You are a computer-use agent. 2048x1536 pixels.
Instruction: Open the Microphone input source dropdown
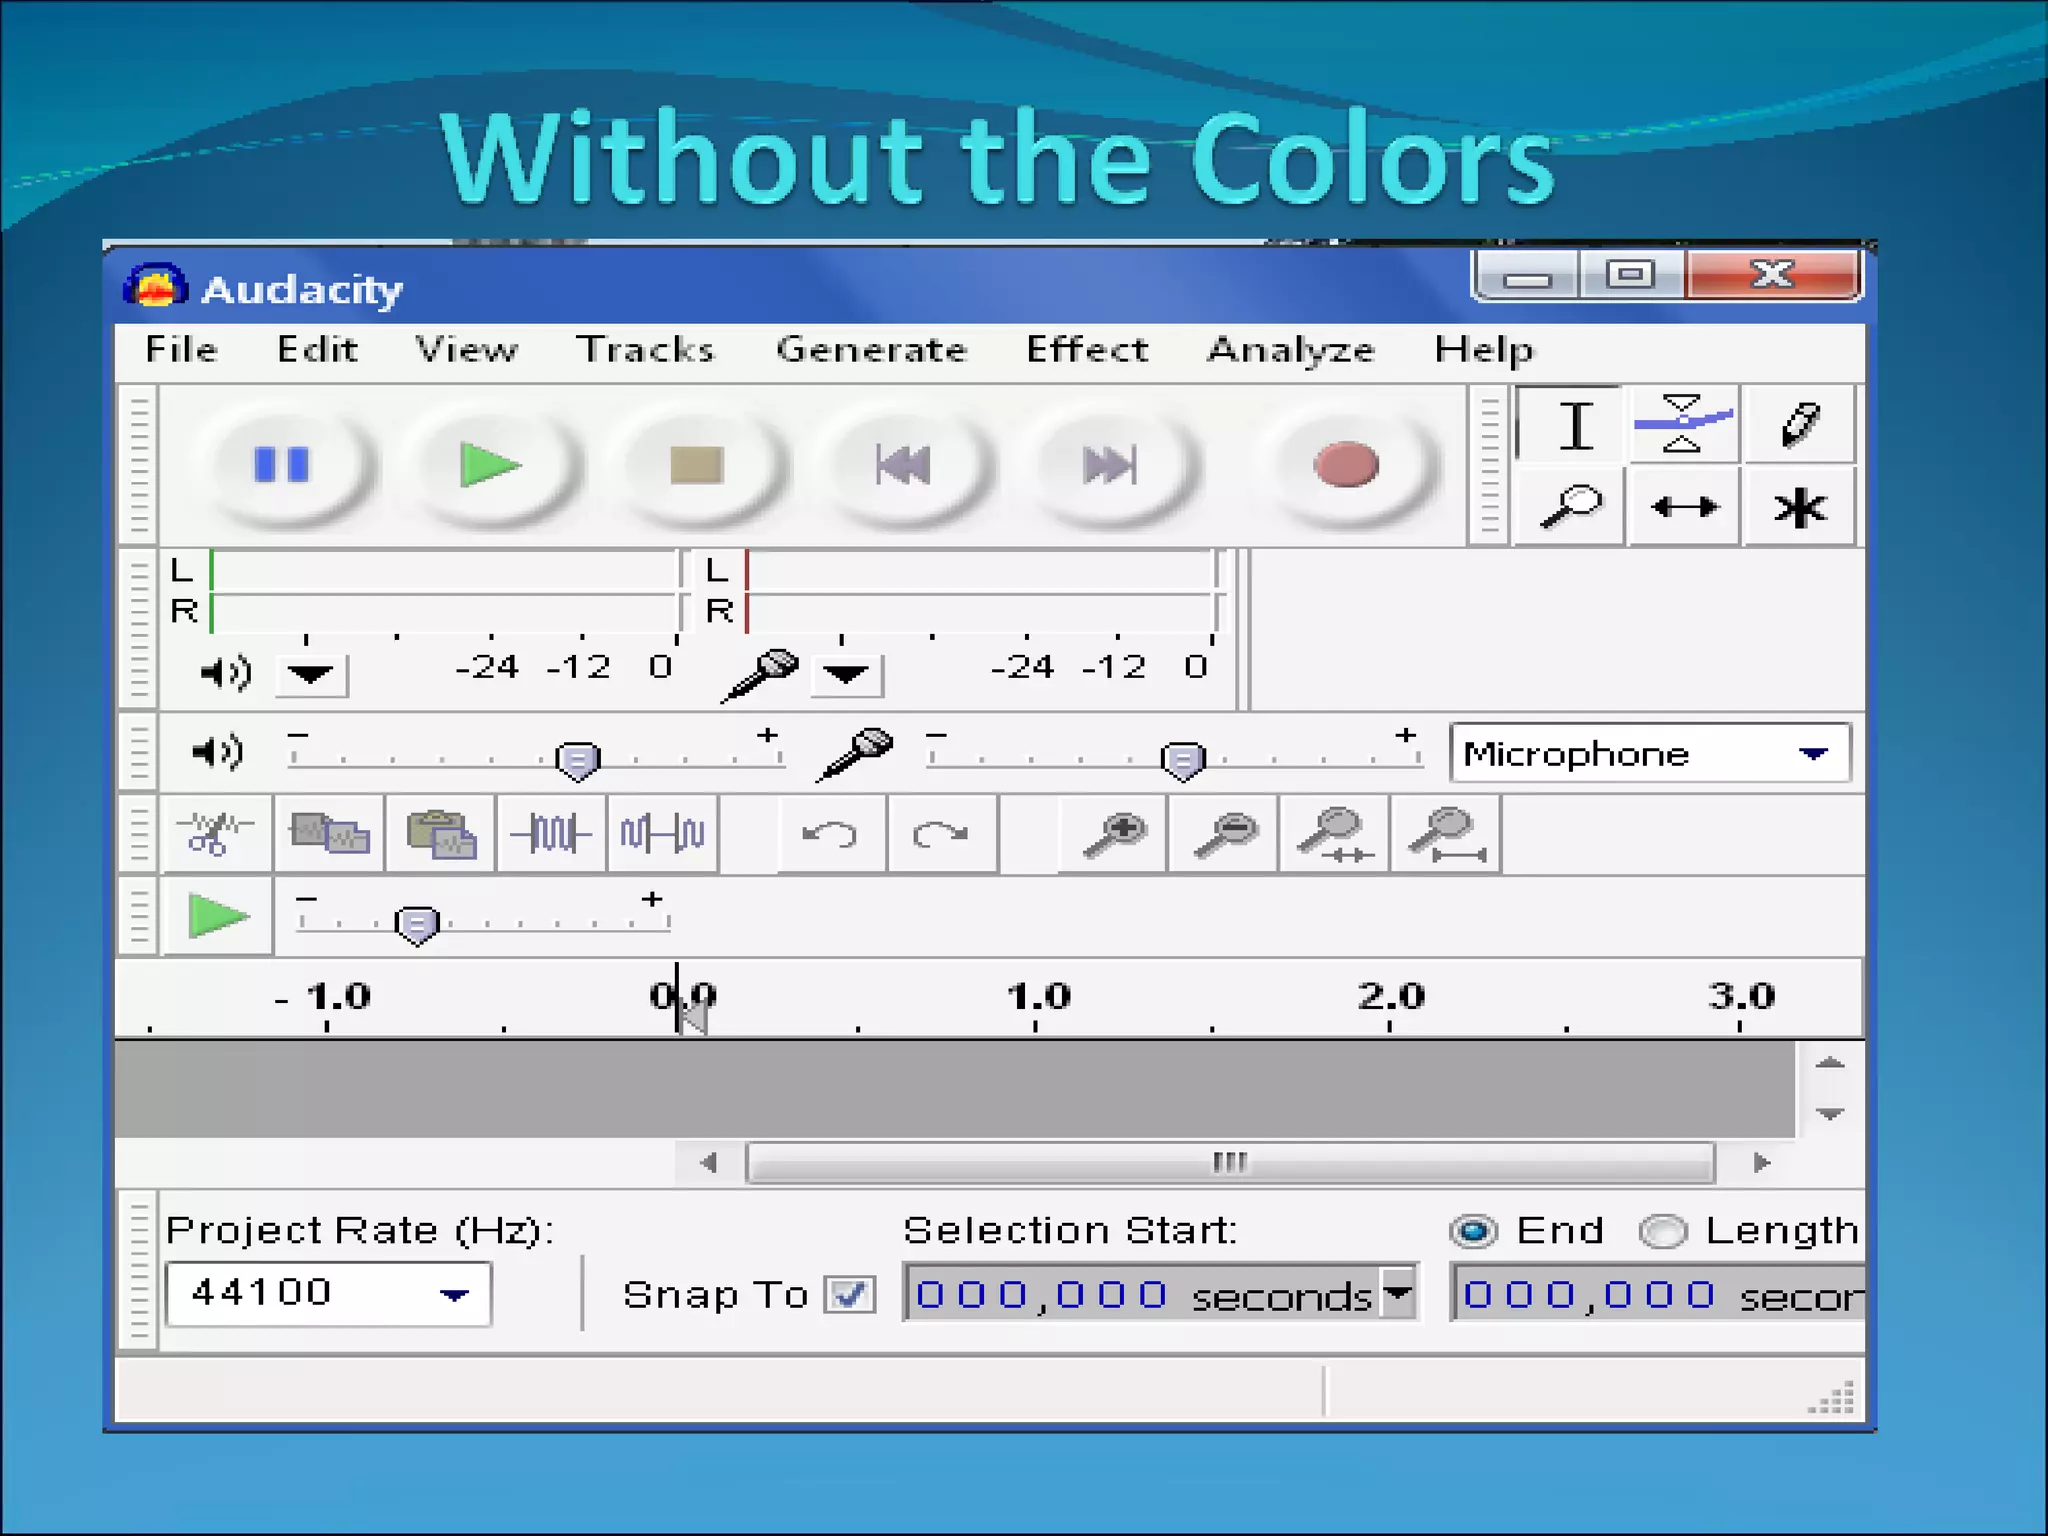(1650, 754)
